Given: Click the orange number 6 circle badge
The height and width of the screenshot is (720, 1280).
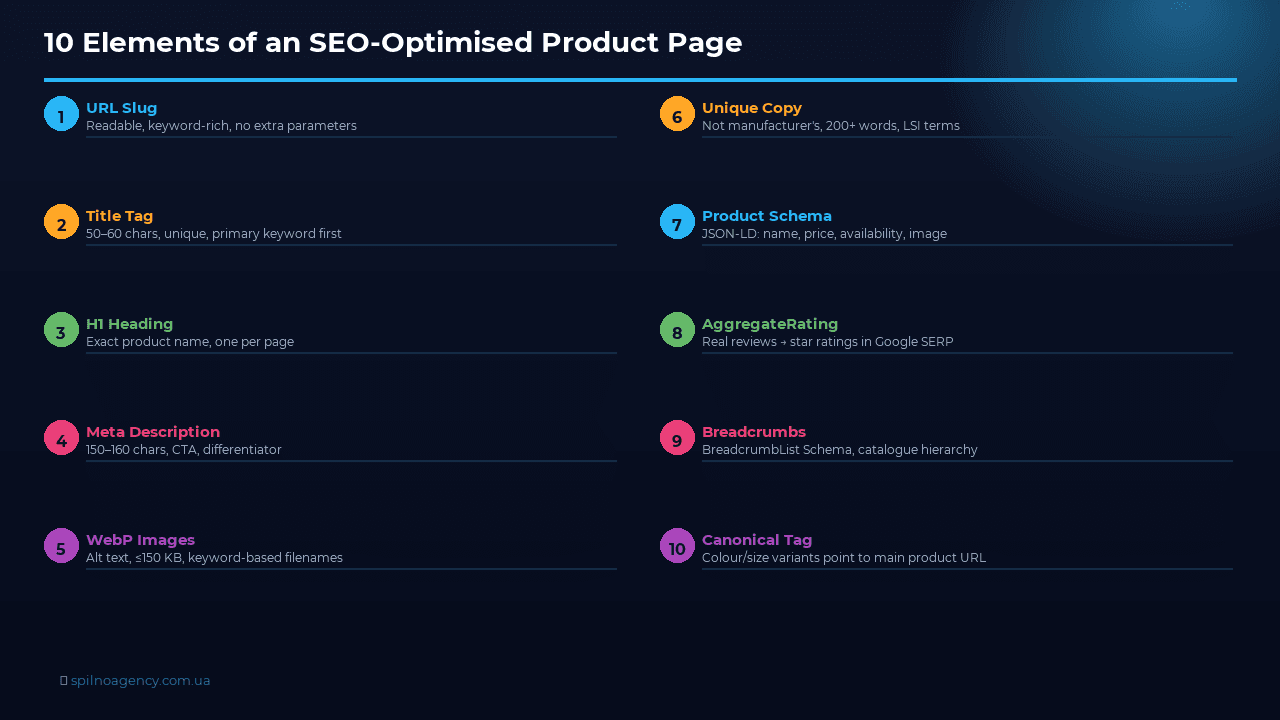Looking at the screenshot, I should click(x=677, y=114).
